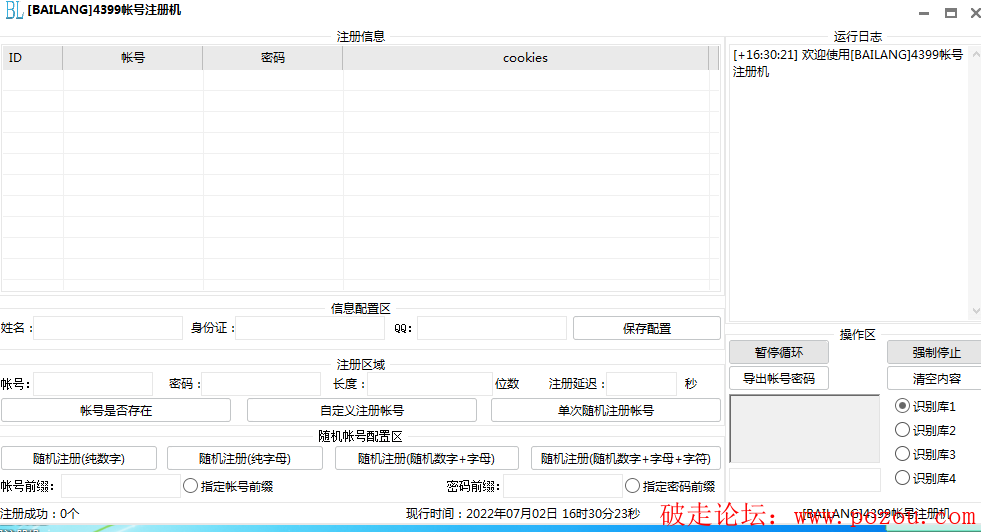
Task: Click the 现行时间 status text
Action: 523,514
